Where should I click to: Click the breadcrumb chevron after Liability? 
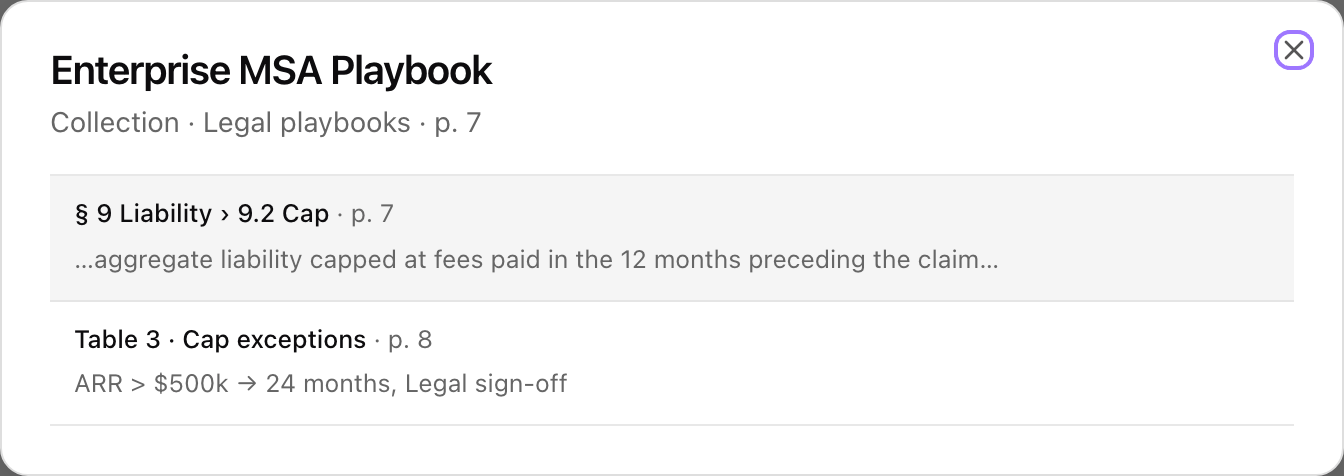tap(225, 215)
